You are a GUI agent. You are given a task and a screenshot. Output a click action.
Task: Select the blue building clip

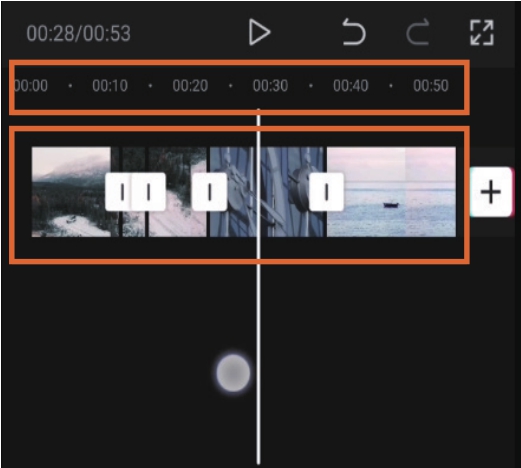click(x=267, y=192)
